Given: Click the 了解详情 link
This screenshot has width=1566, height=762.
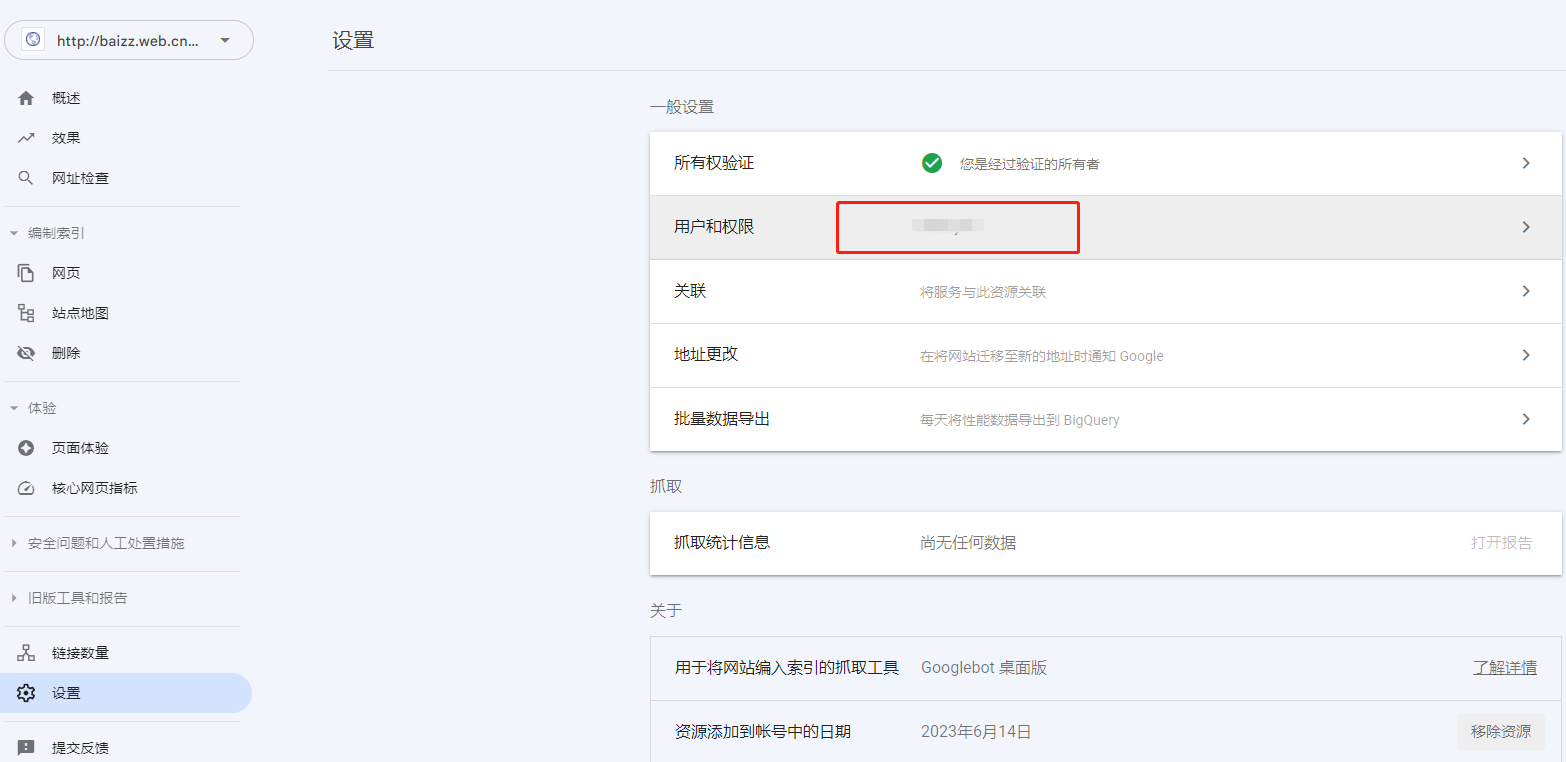Looking at the screenshot, I should (x=1504, y=667).
